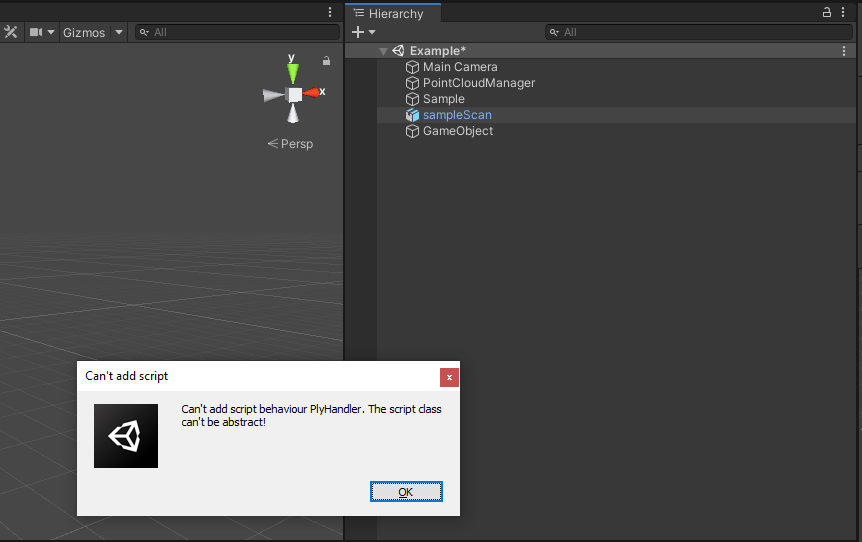Focus the Hierarchy search field

(699, 32)
